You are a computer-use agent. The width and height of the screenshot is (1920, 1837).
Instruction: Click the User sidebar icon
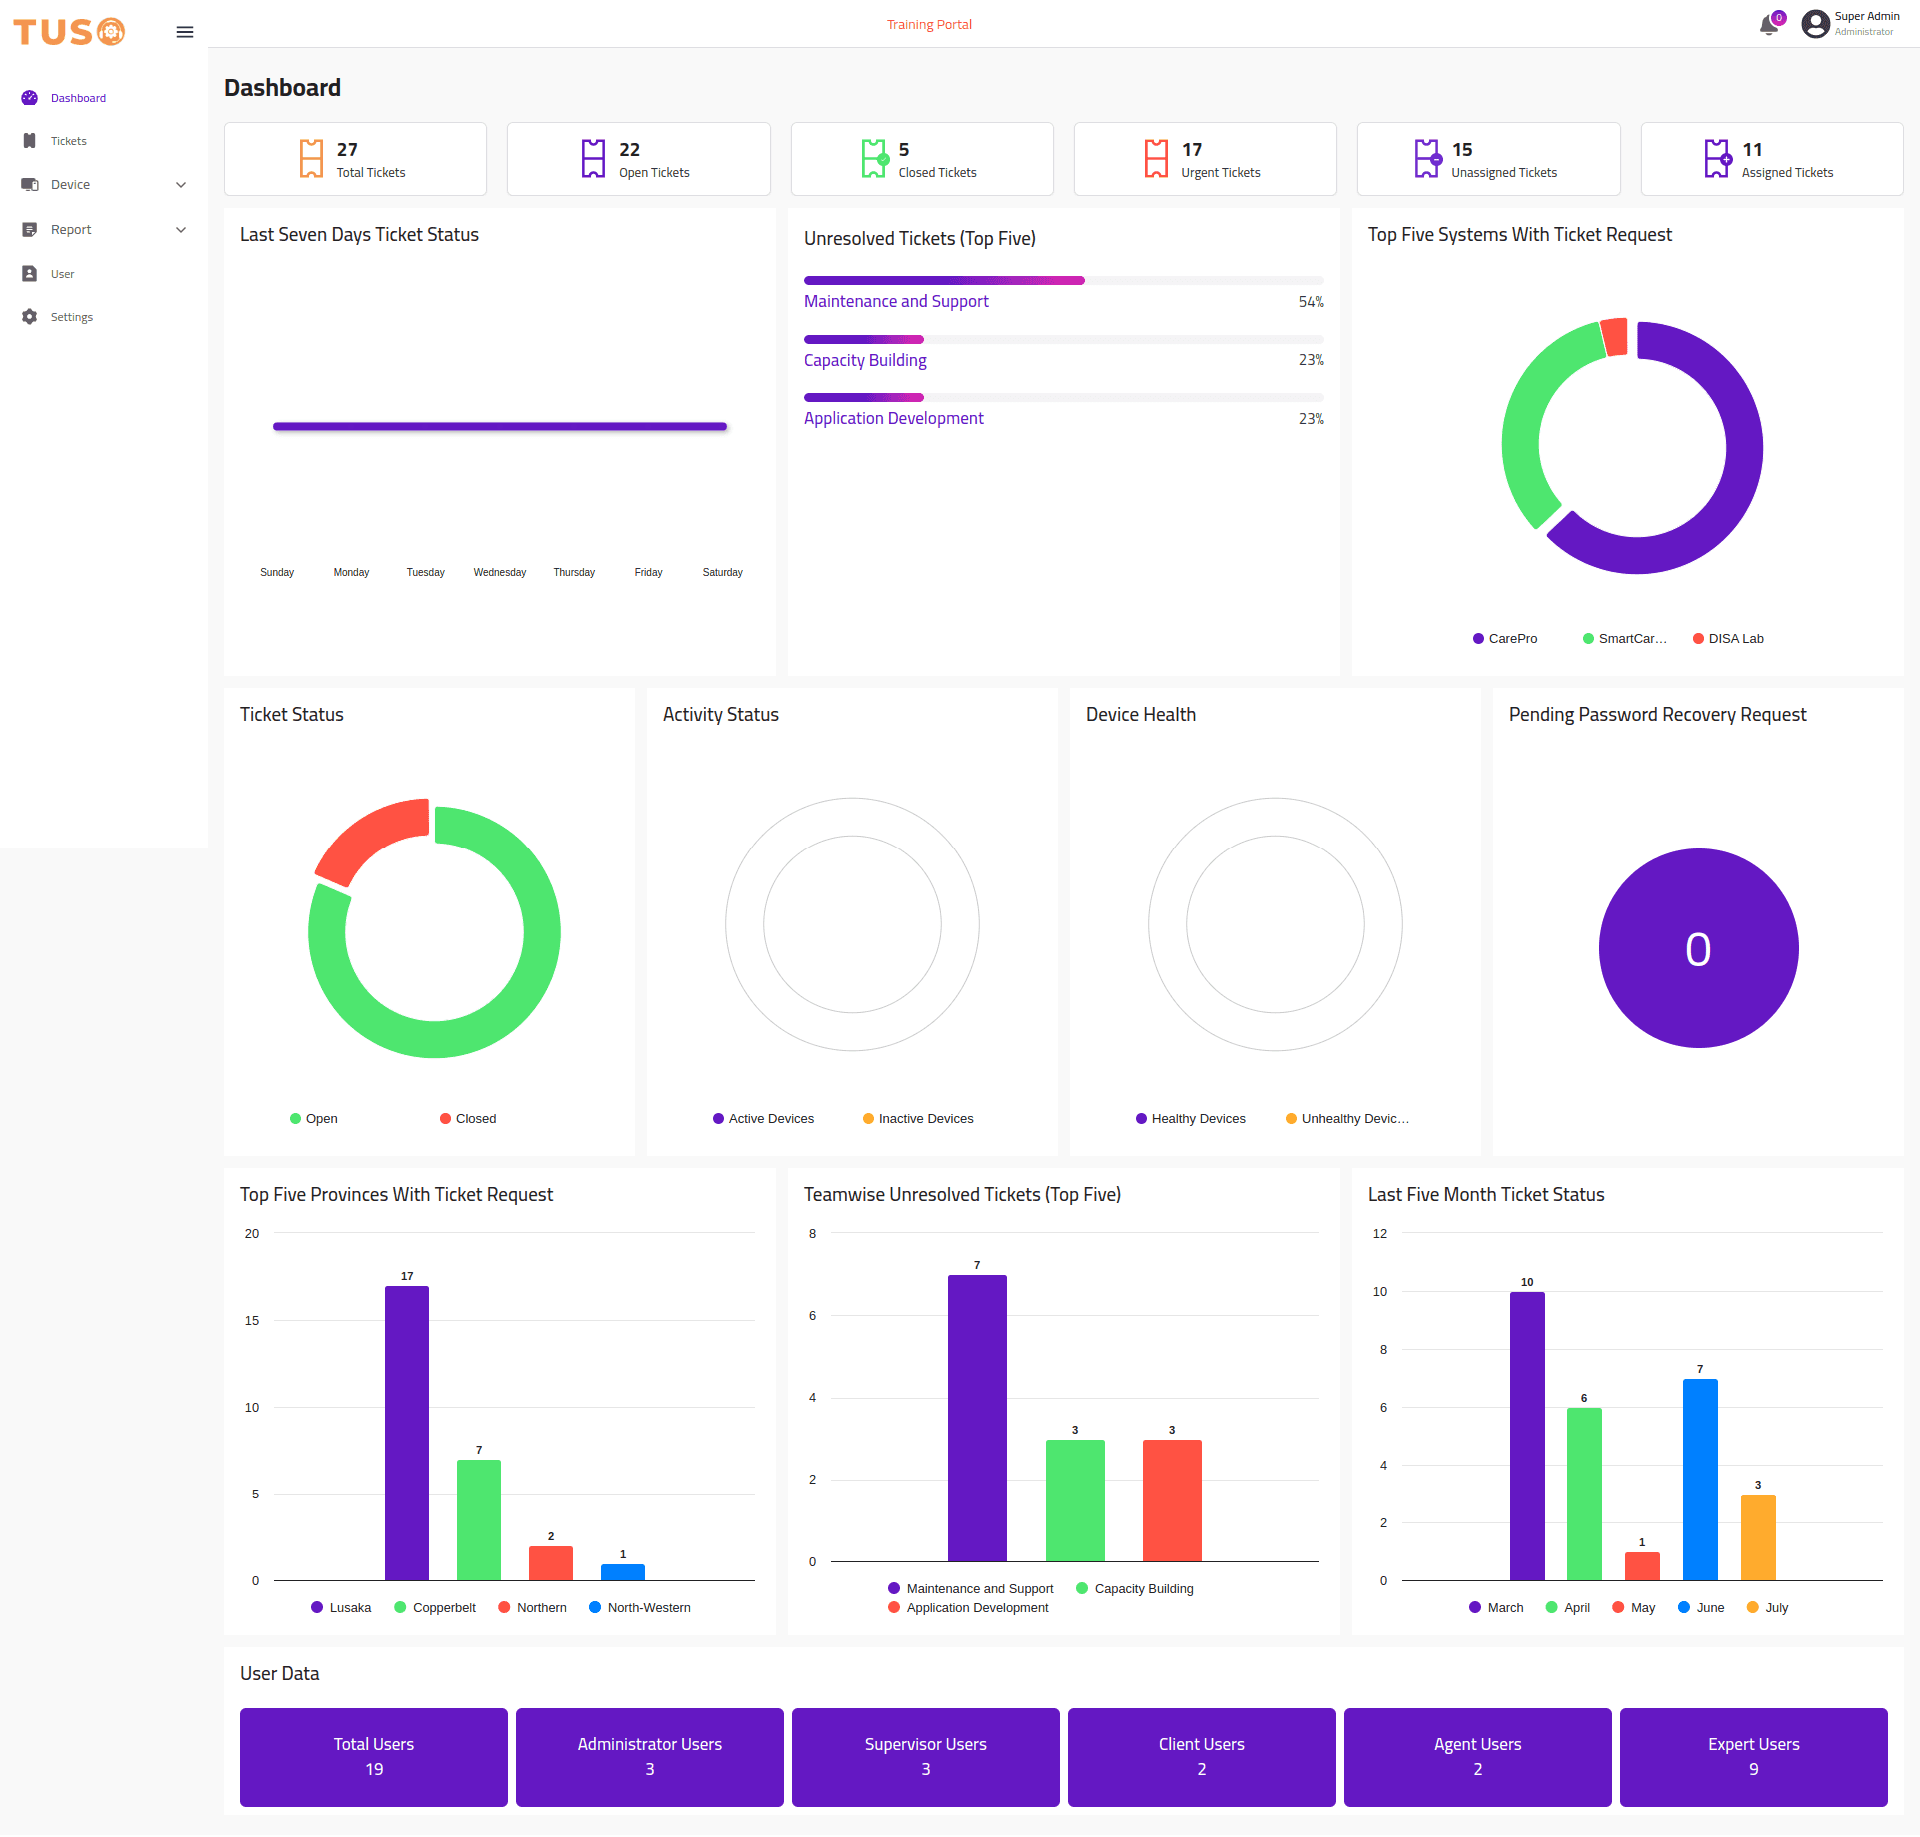coord(30,274)
